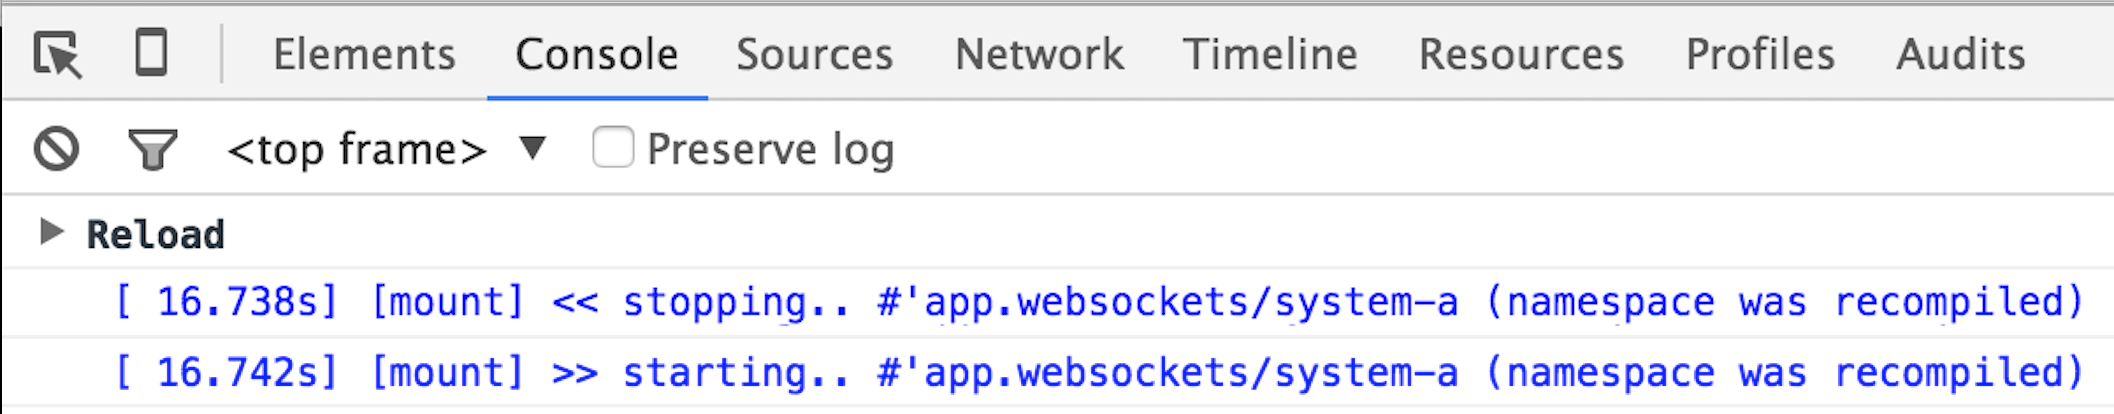Go to the Network tab
Screen dimensions: 2114x414
(1039, 54)
